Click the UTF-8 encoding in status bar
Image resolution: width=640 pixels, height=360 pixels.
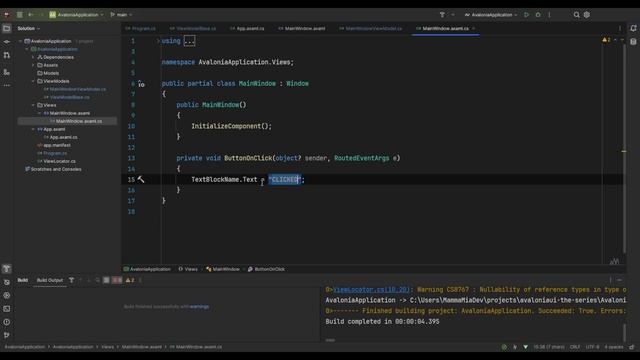pos(592,347)
